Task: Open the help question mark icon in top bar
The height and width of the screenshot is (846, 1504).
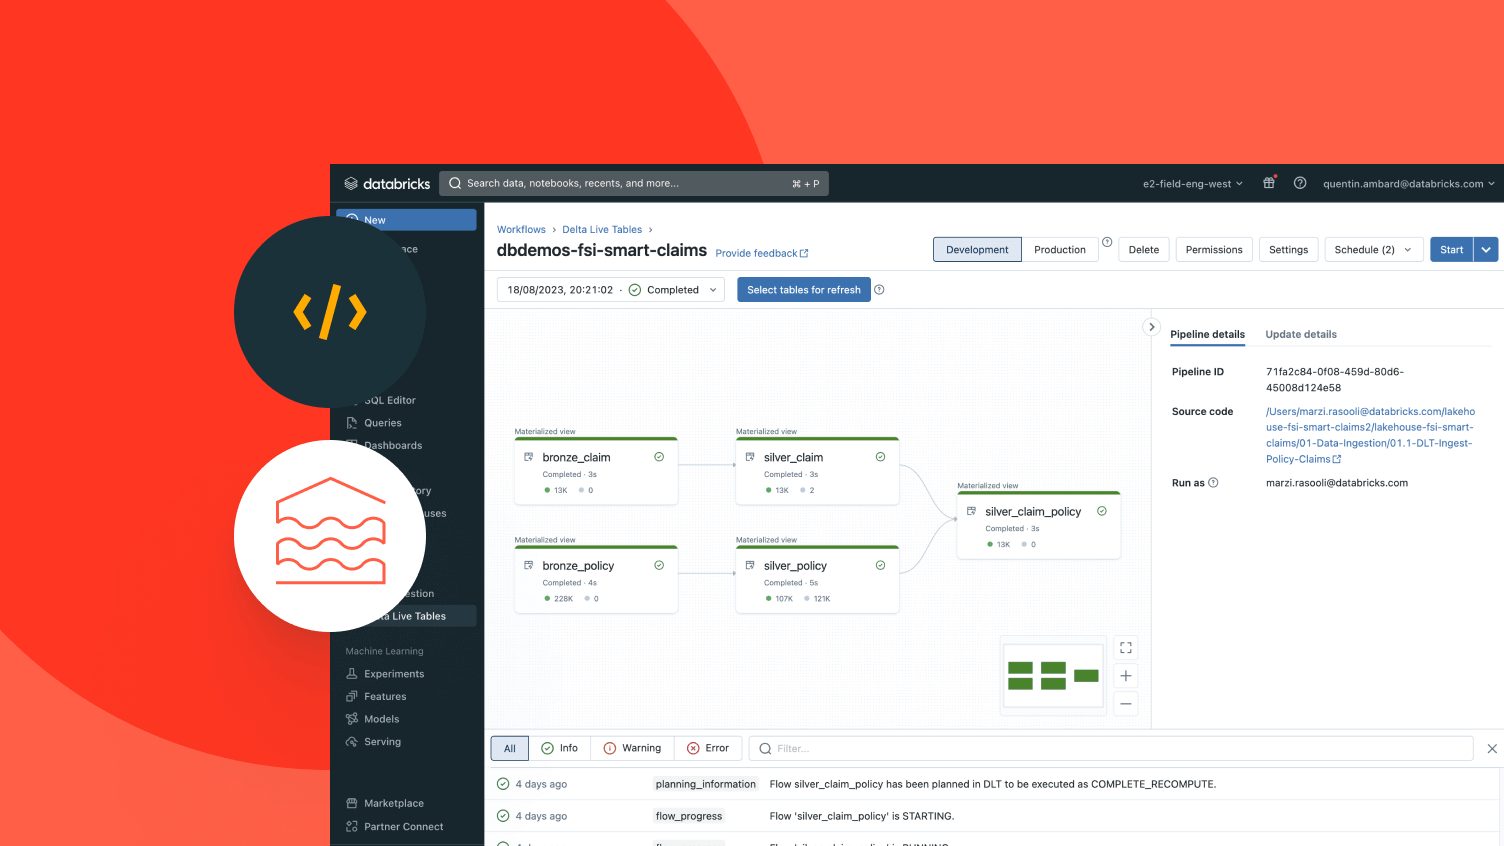Action: [x=1300, y=183]
